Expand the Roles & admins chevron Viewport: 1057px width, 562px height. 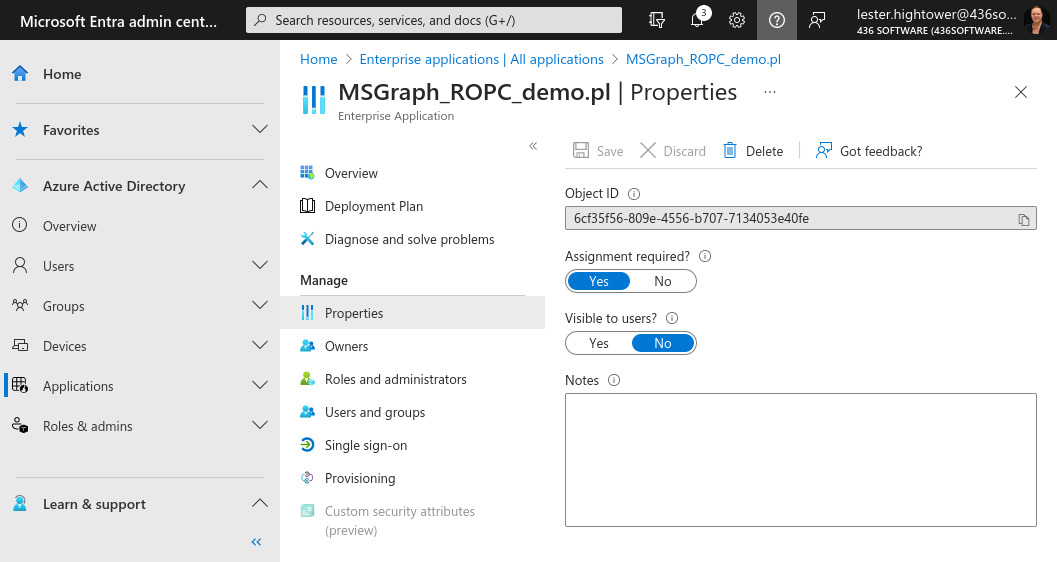coord(260,425)
